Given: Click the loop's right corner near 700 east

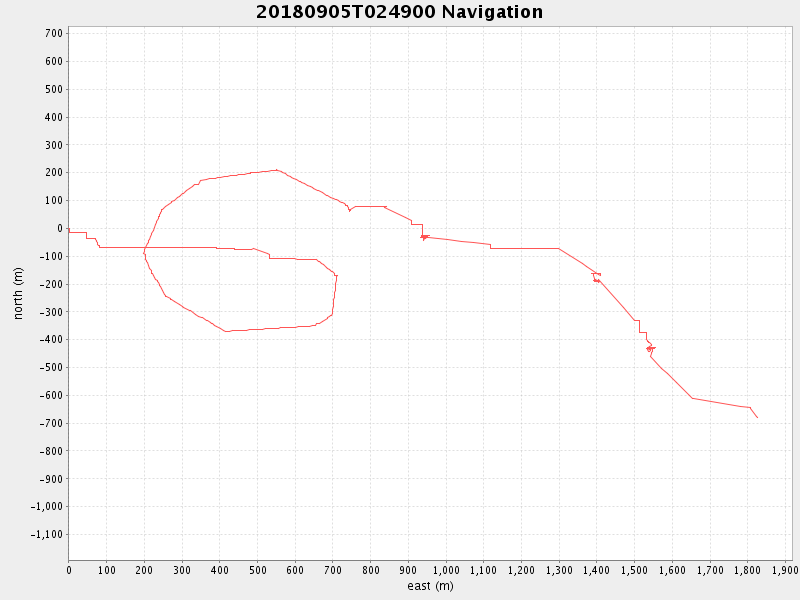Looking at the screenshot, I should pos(336,275).
